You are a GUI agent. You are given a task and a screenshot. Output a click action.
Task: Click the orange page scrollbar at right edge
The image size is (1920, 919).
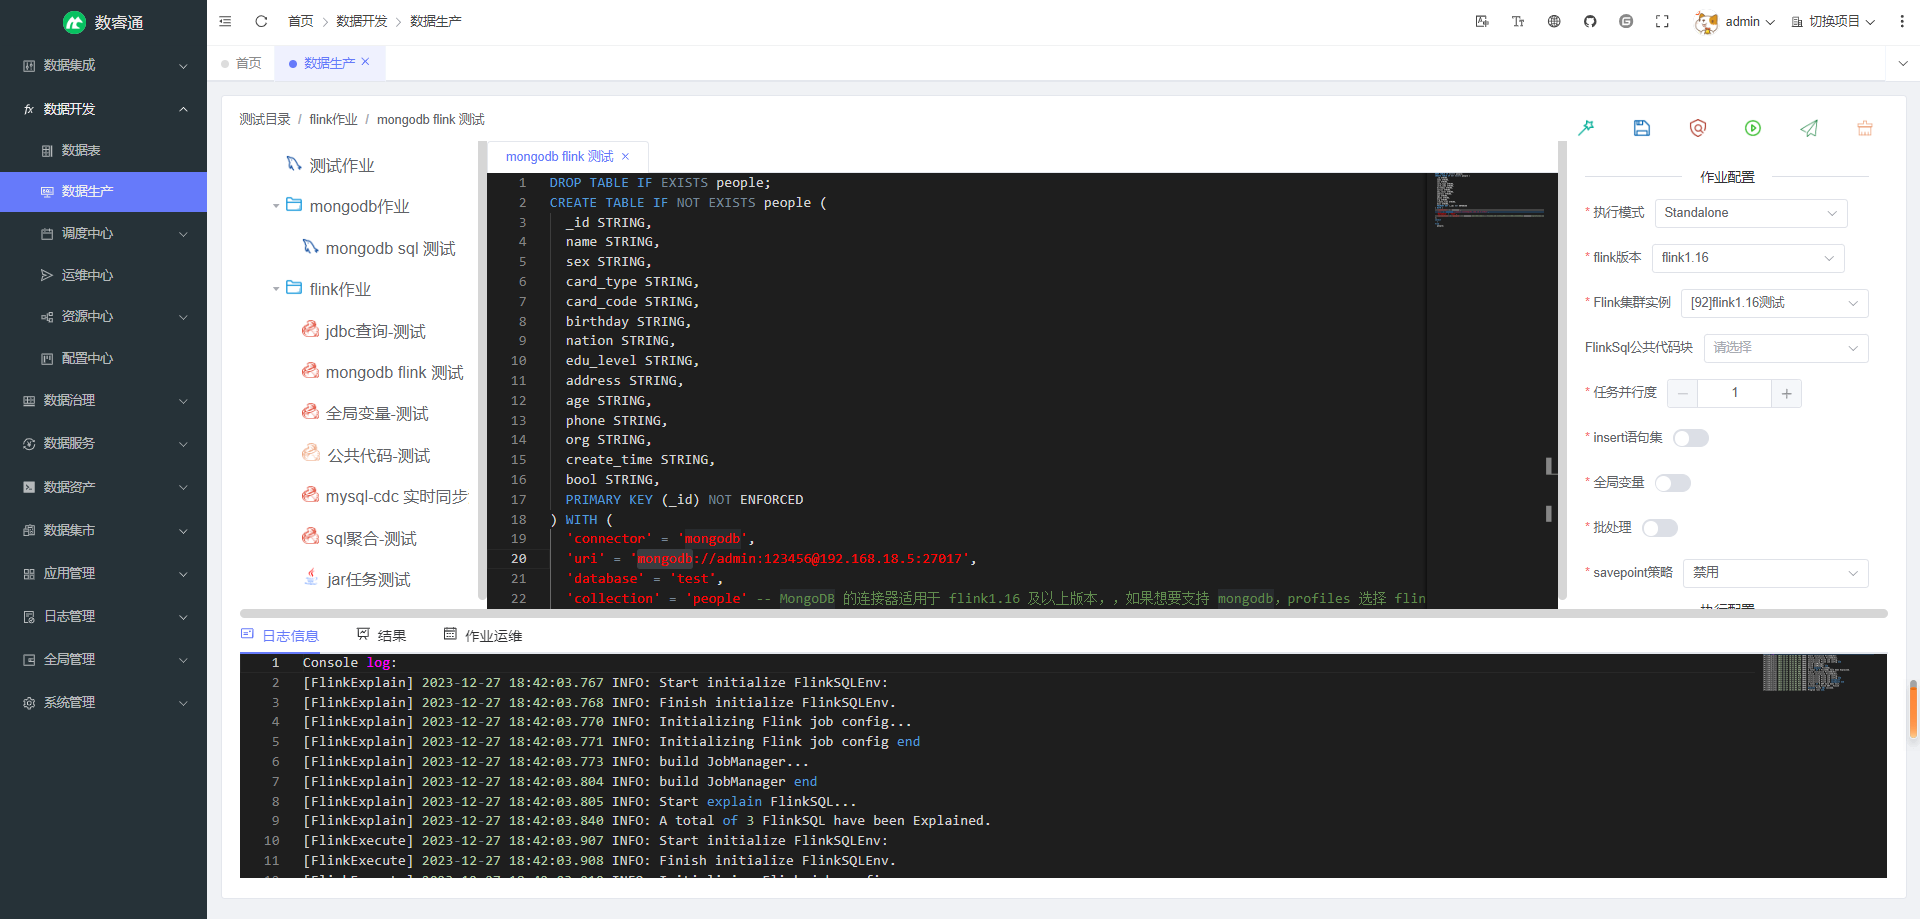[x=1913, y=709]
